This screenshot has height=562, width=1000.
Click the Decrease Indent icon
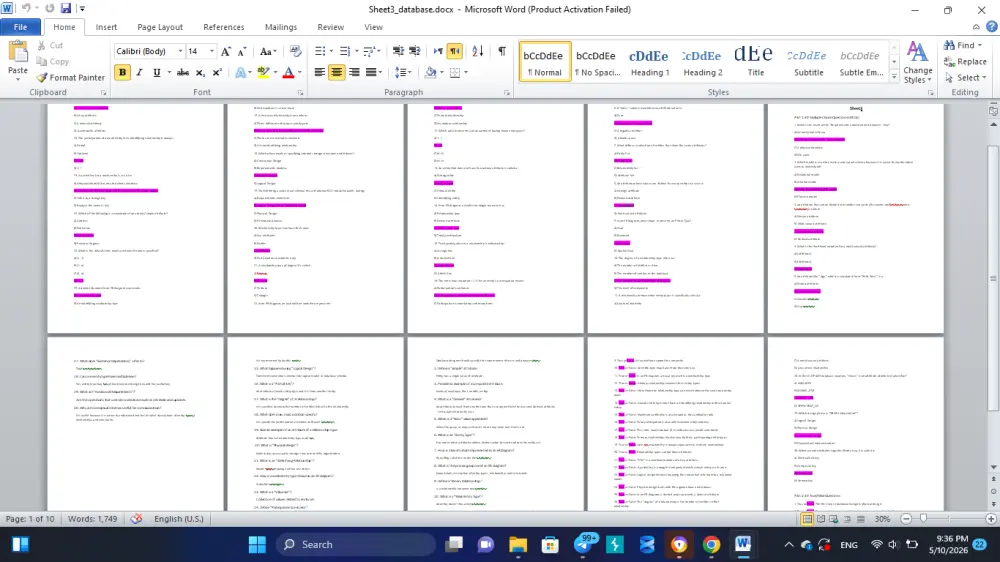(398, 51)
